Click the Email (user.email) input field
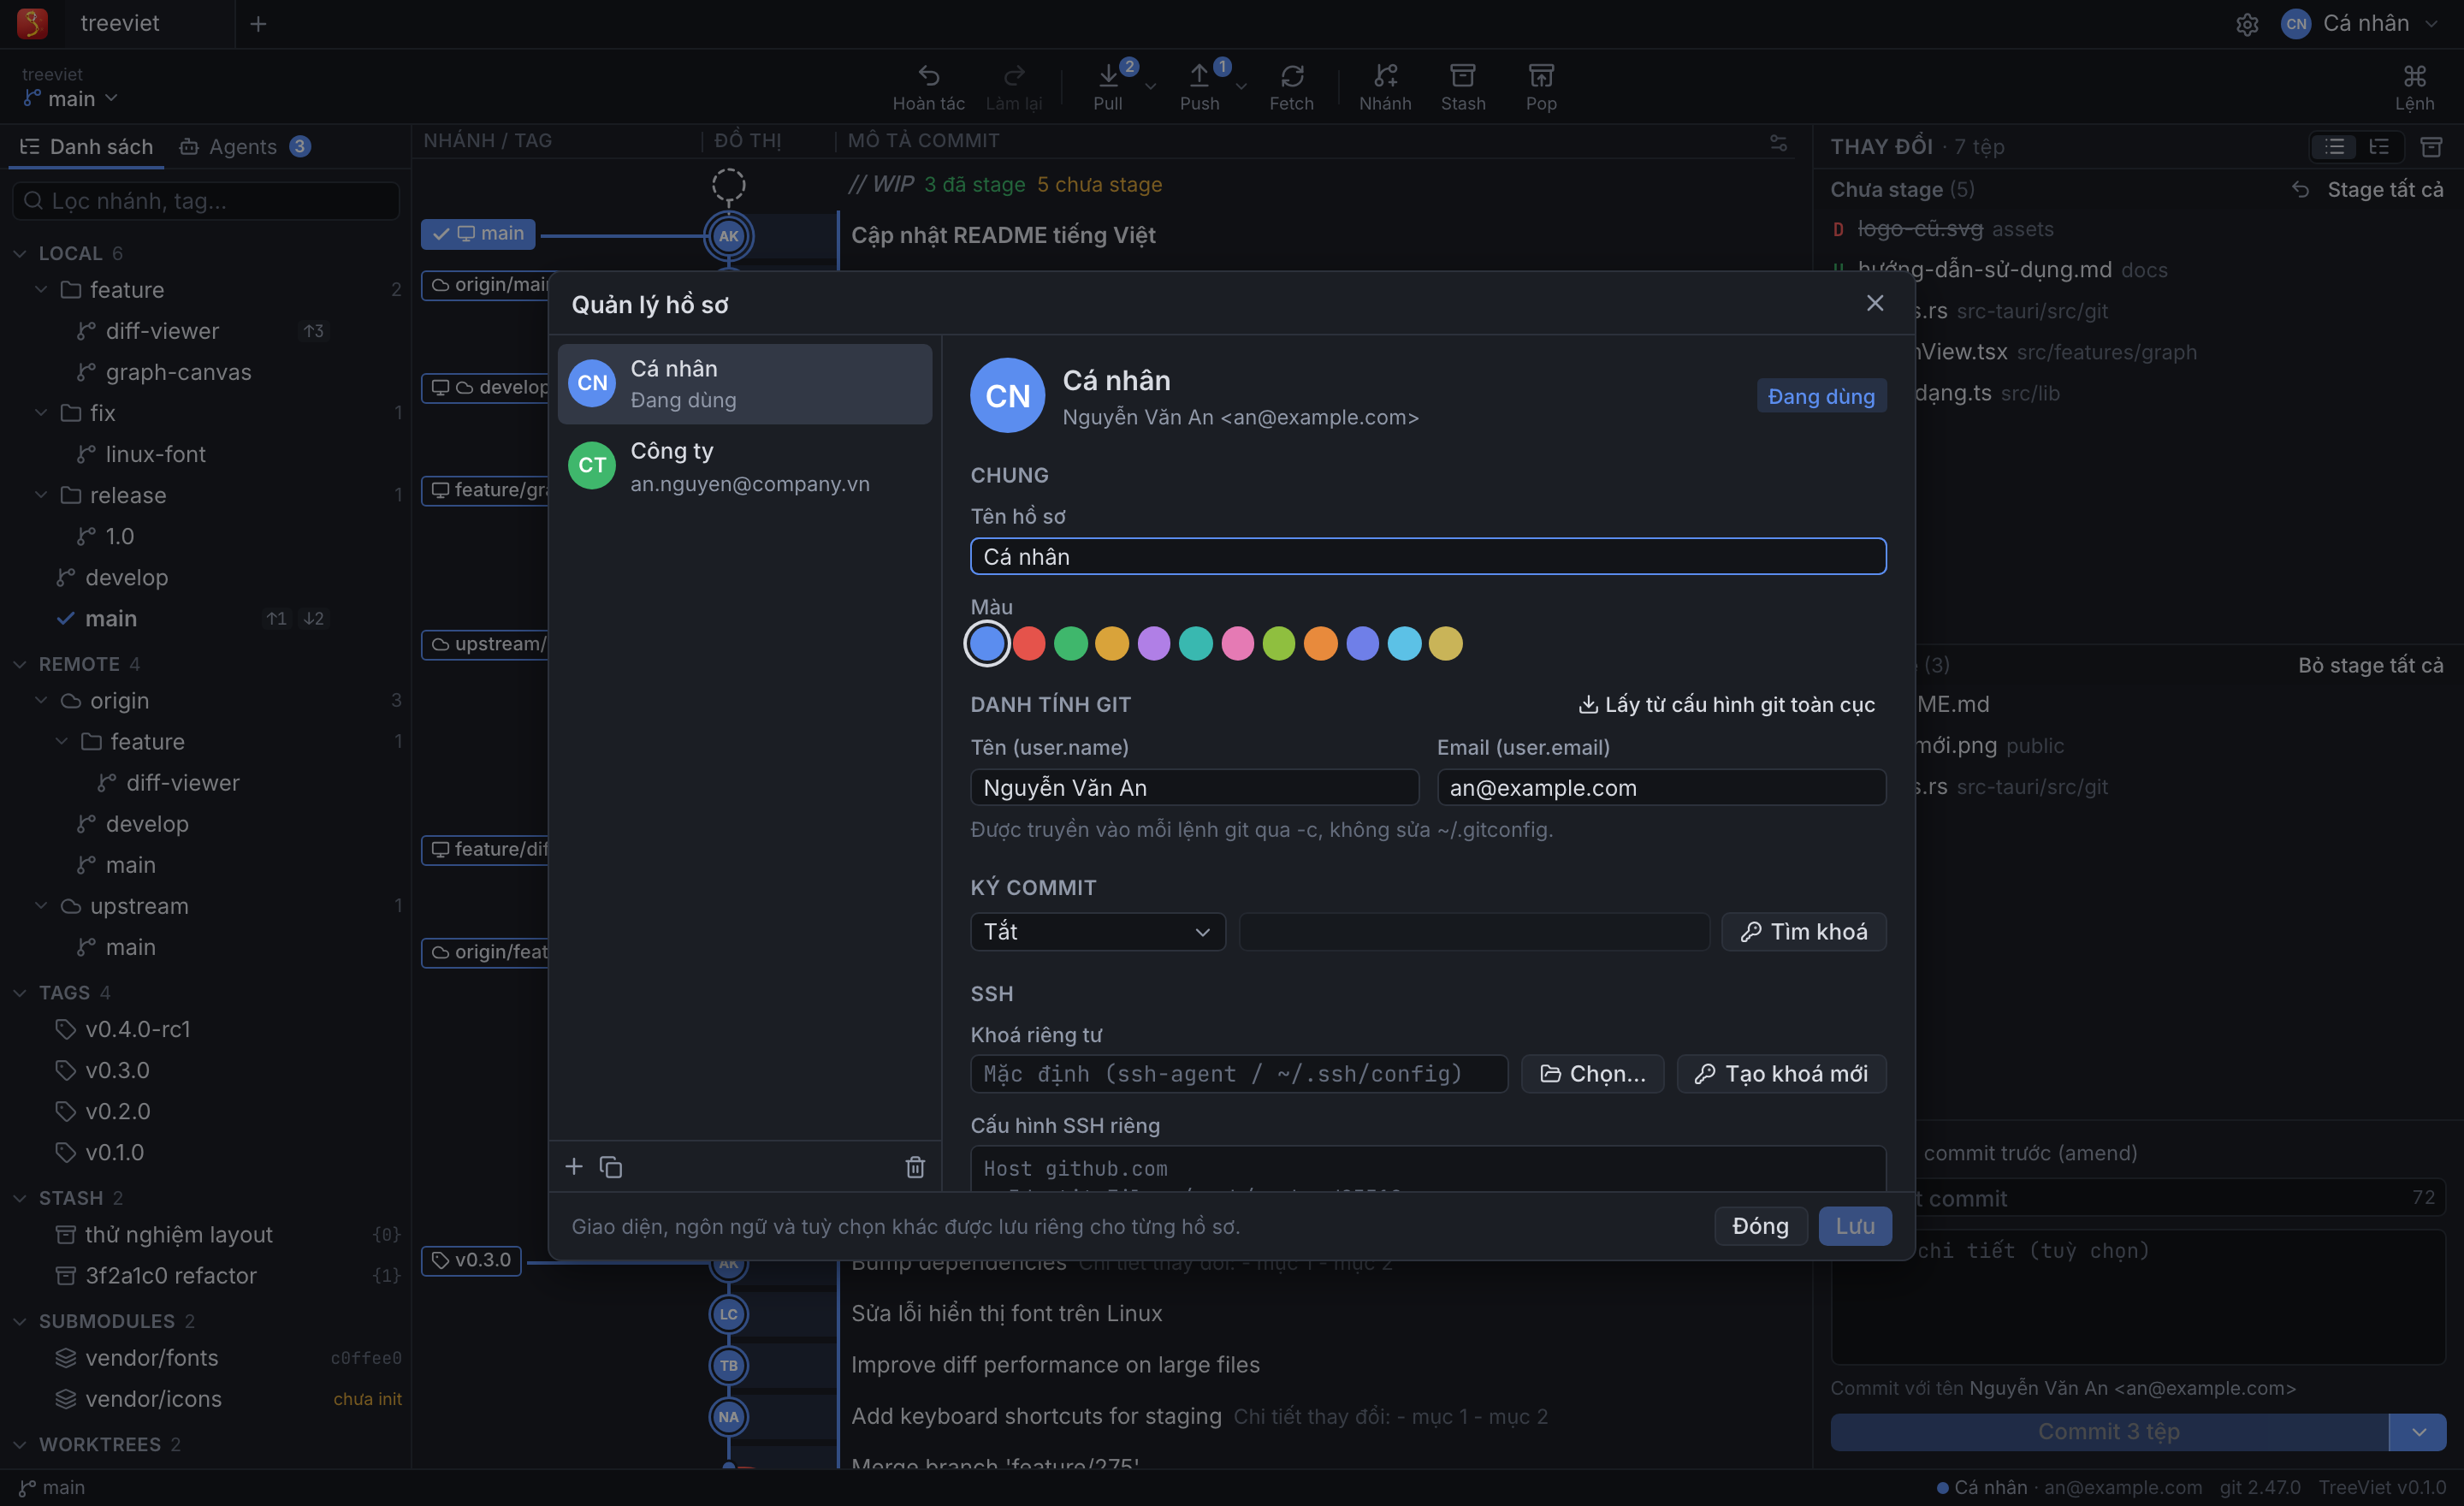2464x1506 pixels. (1661, 787)
